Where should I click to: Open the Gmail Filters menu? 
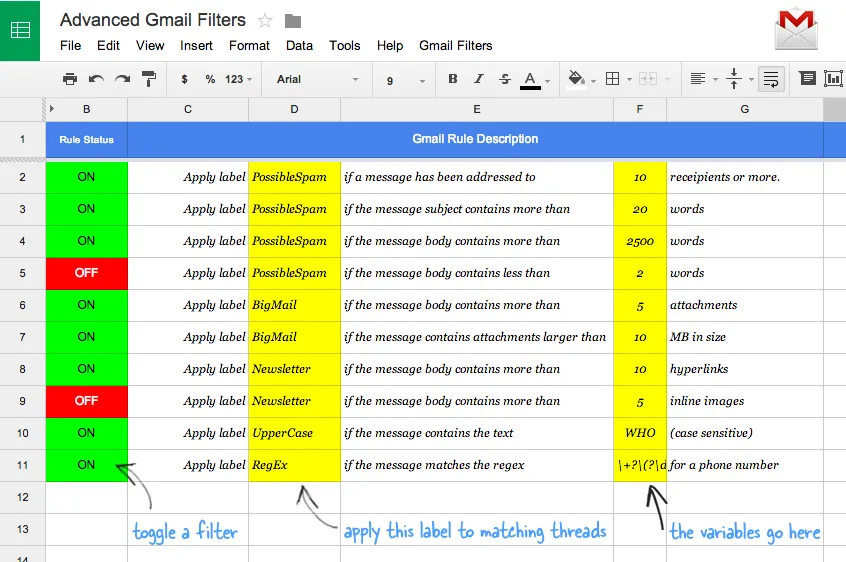click(456, 46)
